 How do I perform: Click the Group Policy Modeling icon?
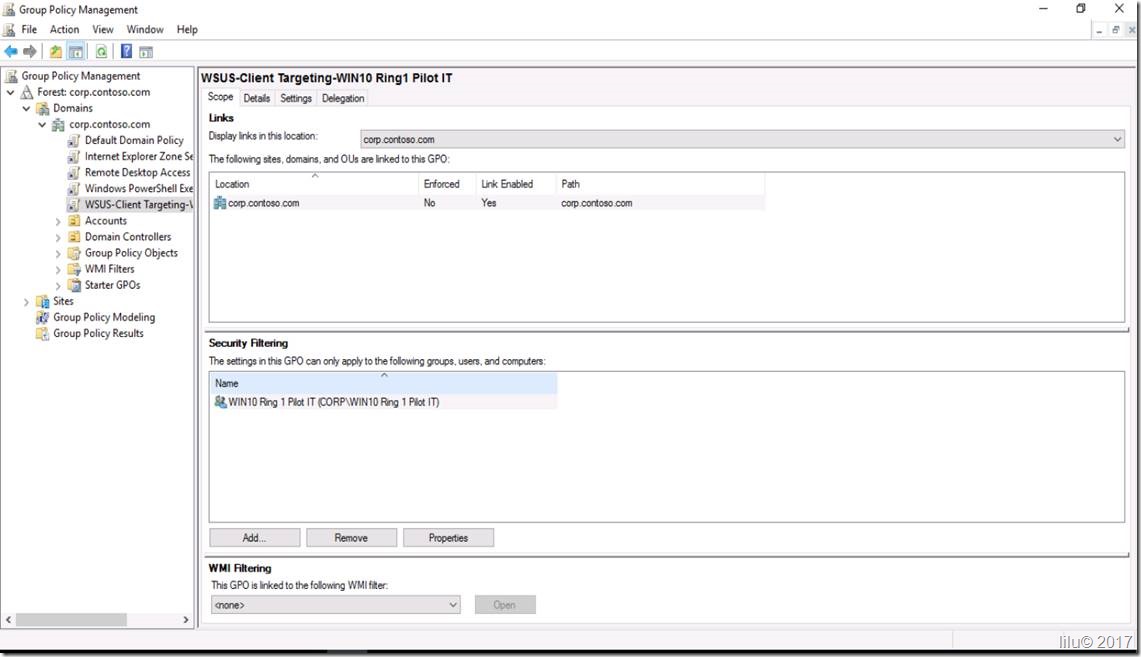tap(43, 317)
